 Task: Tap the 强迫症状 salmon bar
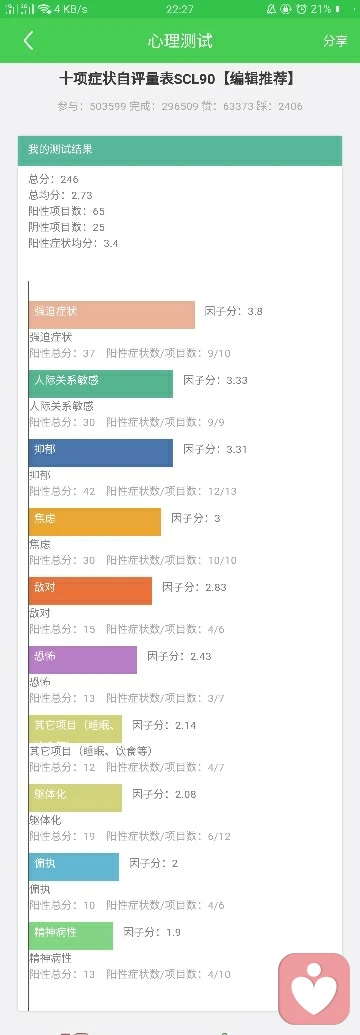pyautogui.click(x=112, y=315)
